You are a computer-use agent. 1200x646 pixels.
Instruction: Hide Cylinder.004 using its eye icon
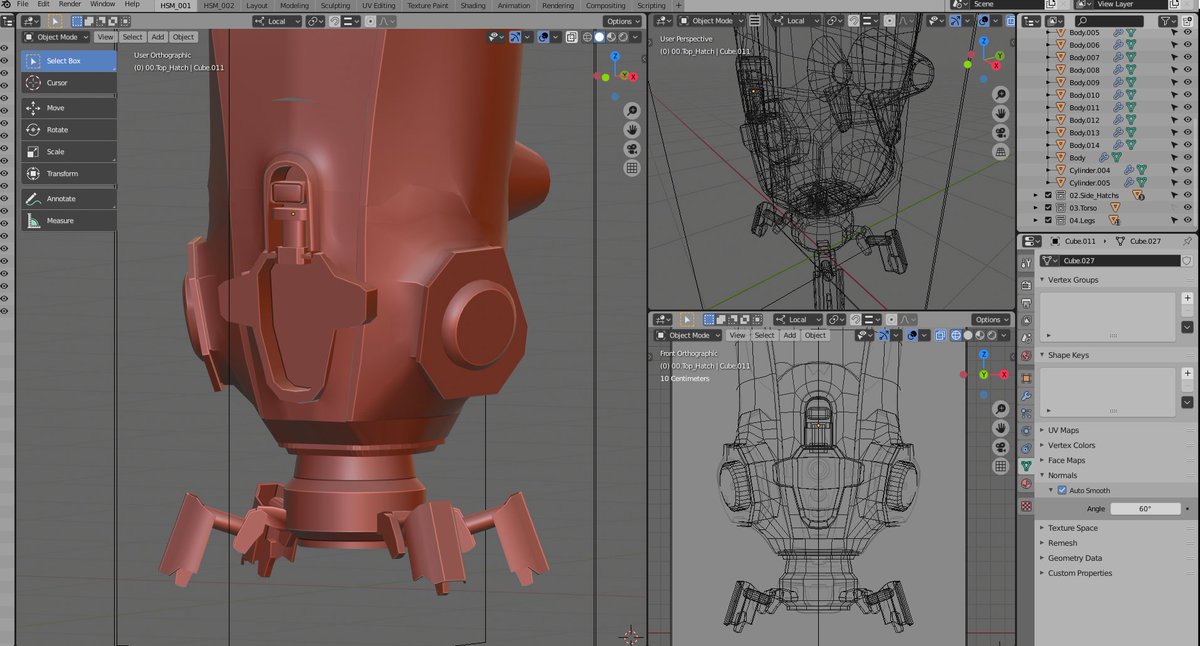tap(1187, 170)
